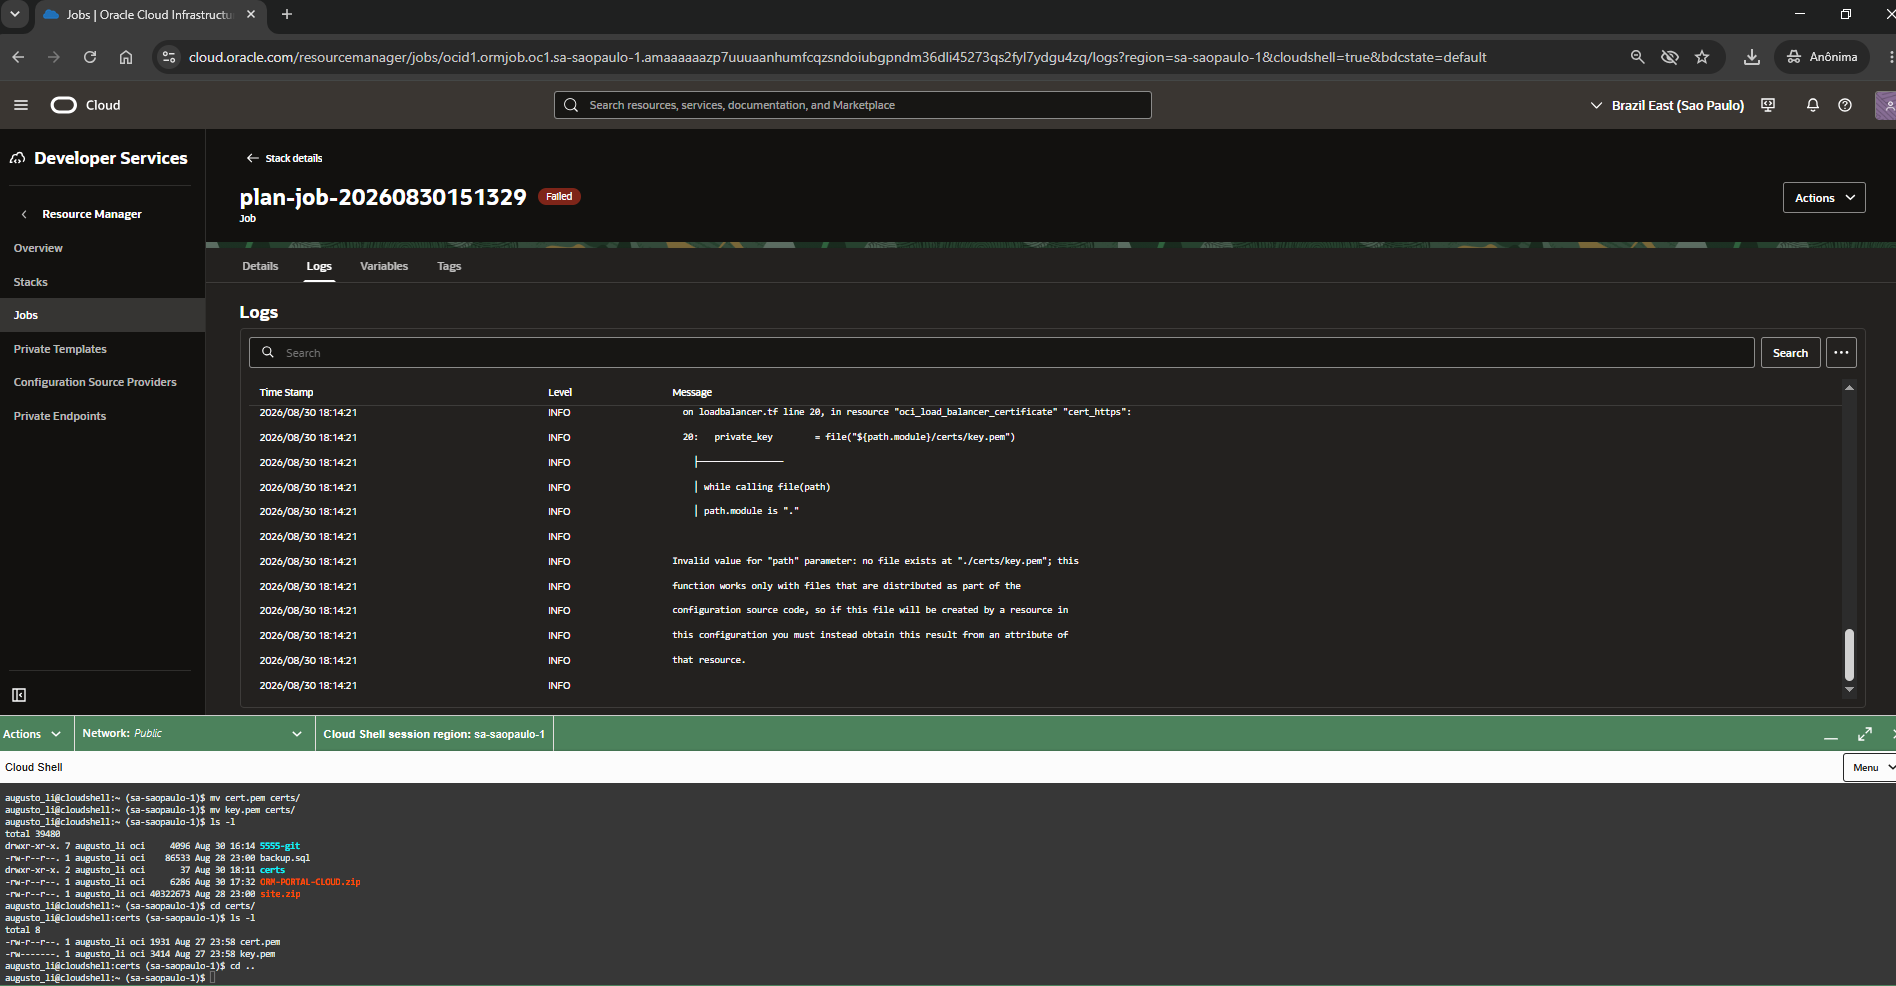Focus the global search resources field
1896x986 pixels.
pos(853,105)
